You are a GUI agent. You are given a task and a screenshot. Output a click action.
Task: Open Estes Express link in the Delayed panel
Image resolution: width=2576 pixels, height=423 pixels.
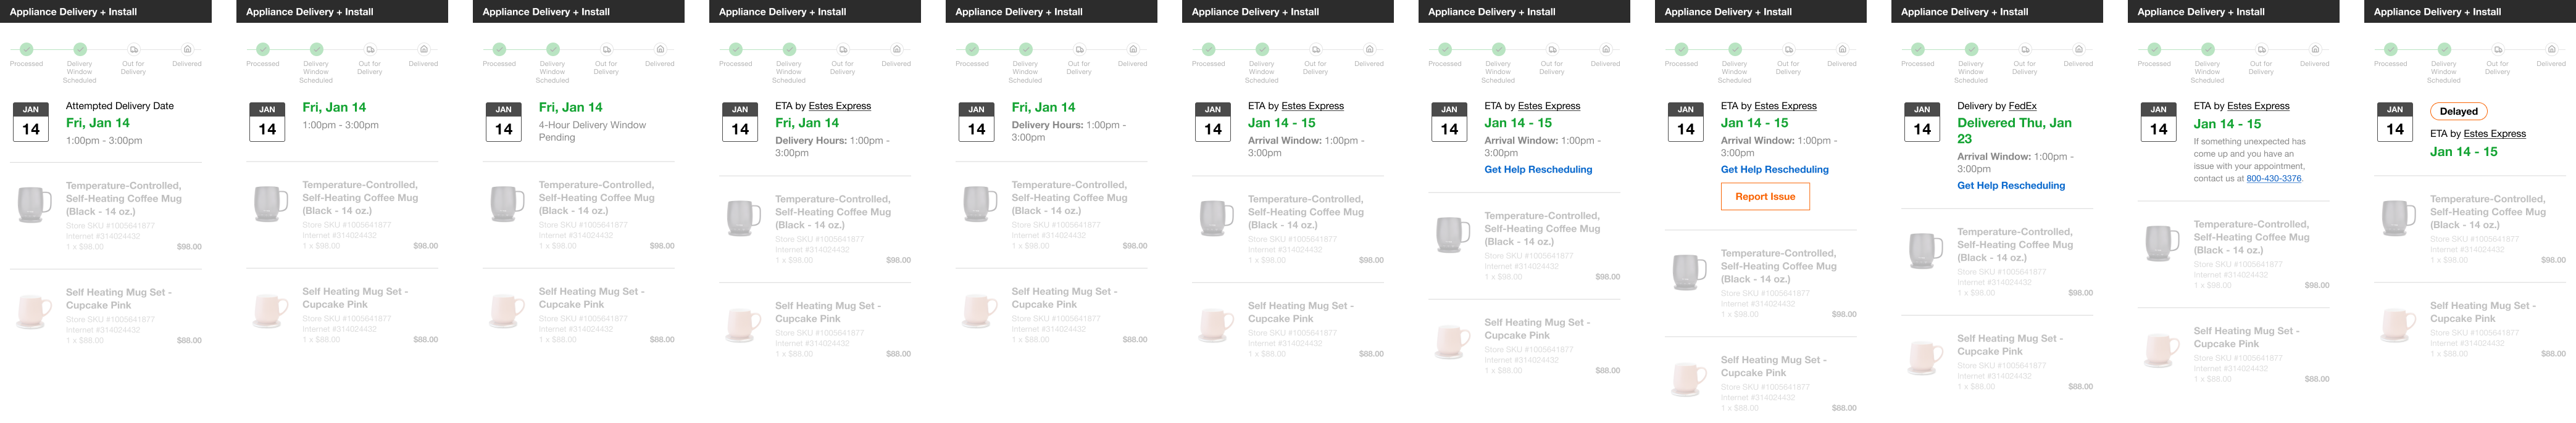point(2494,134)
